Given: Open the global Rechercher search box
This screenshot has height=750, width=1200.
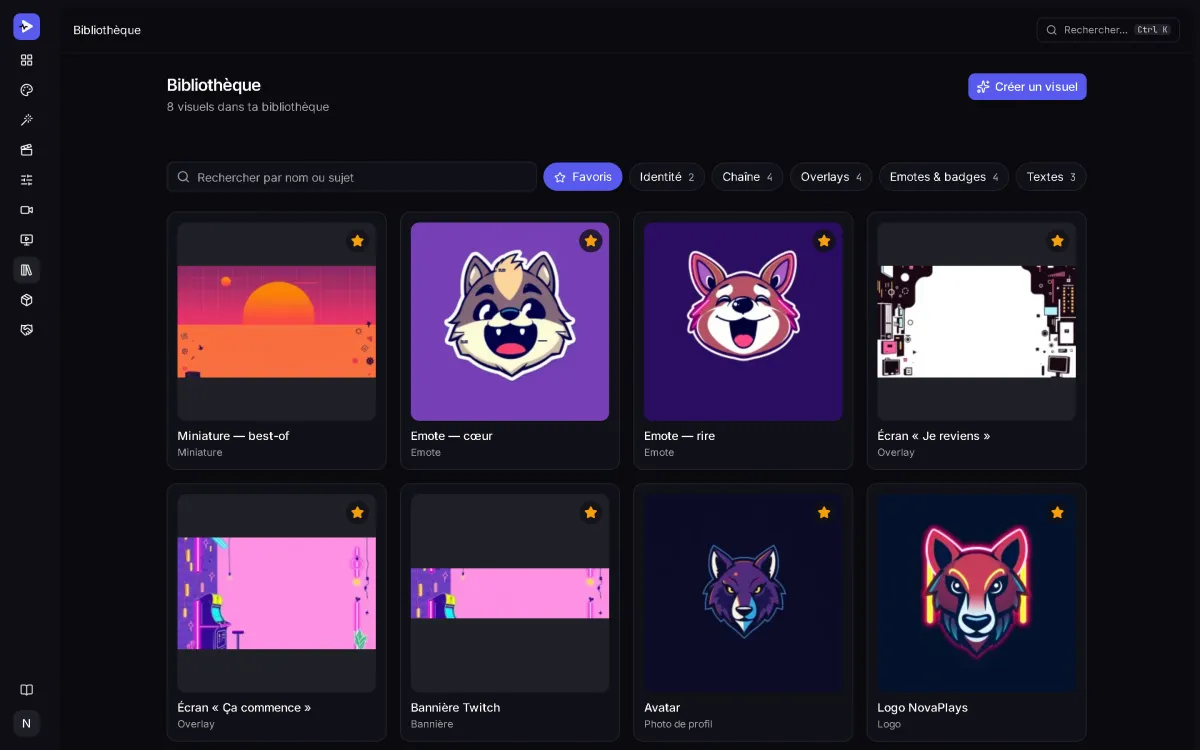Looking at the screenshot, I should [1108, 30].
